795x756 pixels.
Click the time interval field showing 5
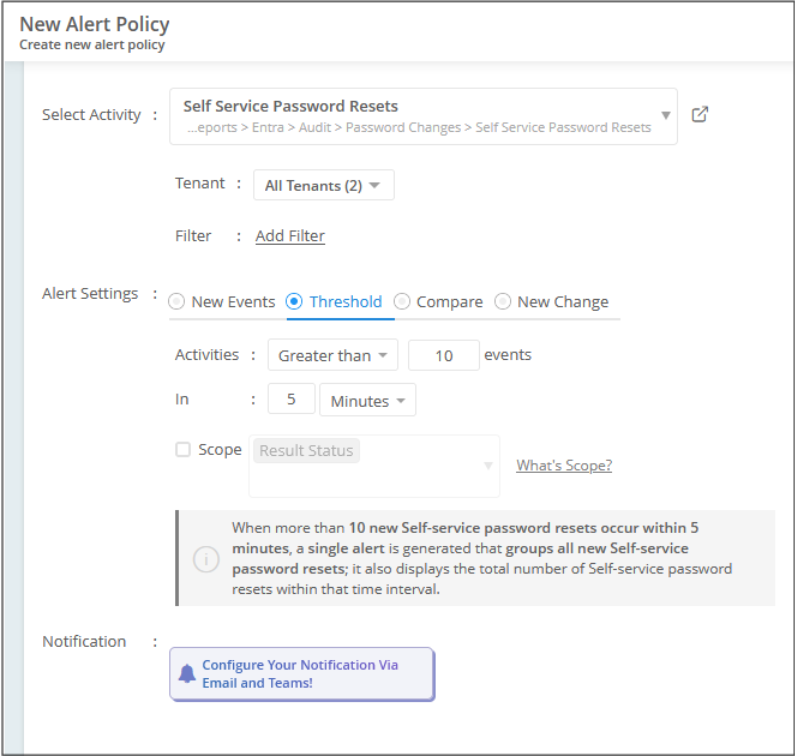291,399
